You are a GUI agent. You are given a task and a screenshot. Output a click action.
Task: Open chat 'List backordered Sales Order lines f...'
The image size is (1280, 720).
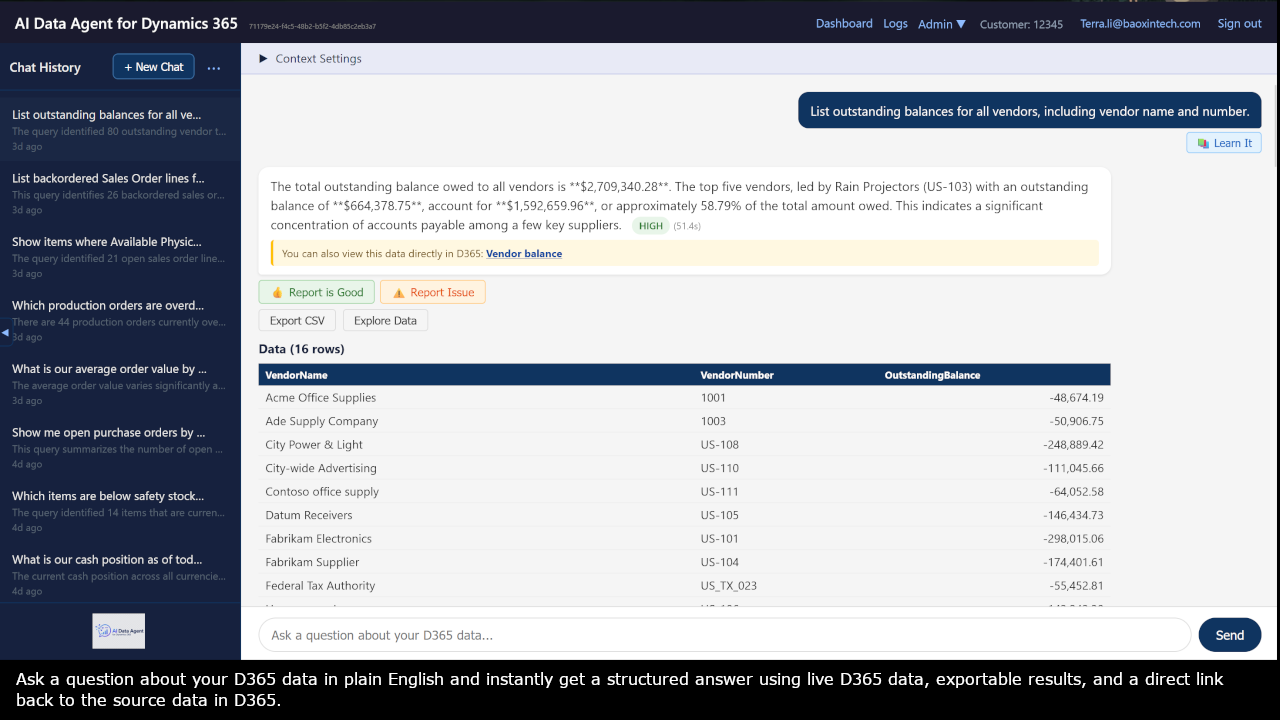[x=120, y=194]
